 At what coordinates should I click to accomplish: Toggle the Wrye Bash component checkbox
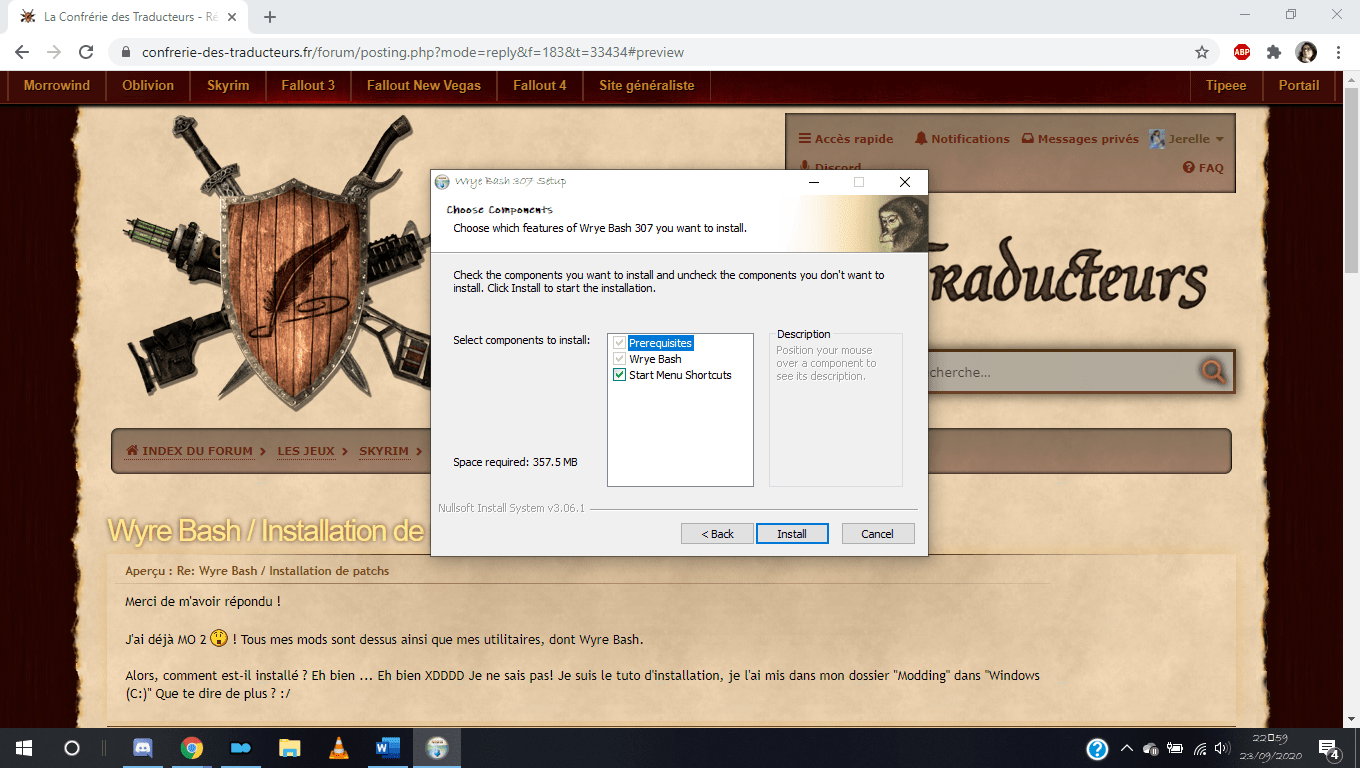coord(620,359)
